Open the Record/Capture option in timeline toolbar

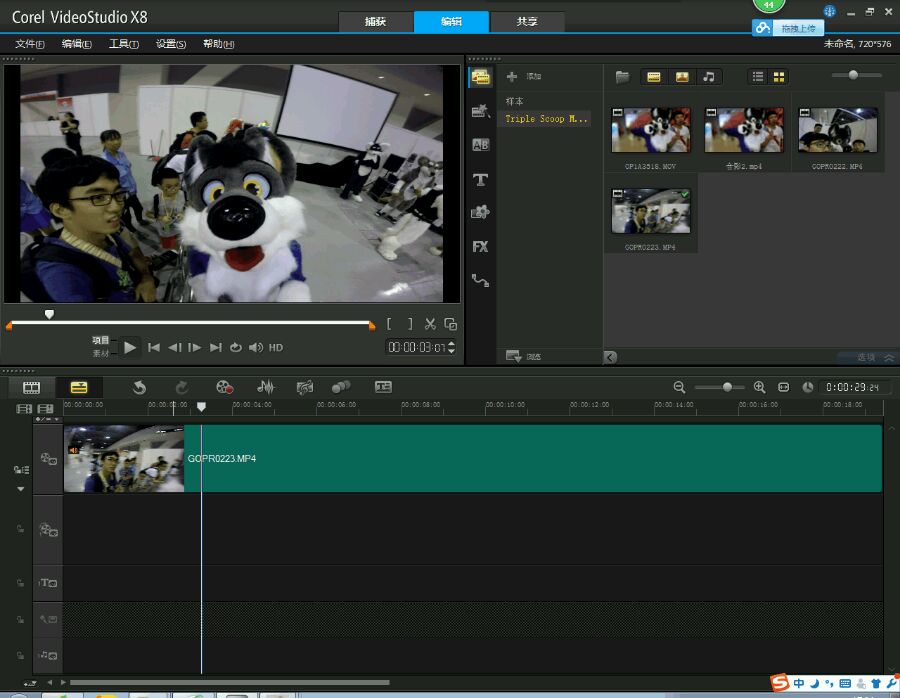(x=224, y=387)
